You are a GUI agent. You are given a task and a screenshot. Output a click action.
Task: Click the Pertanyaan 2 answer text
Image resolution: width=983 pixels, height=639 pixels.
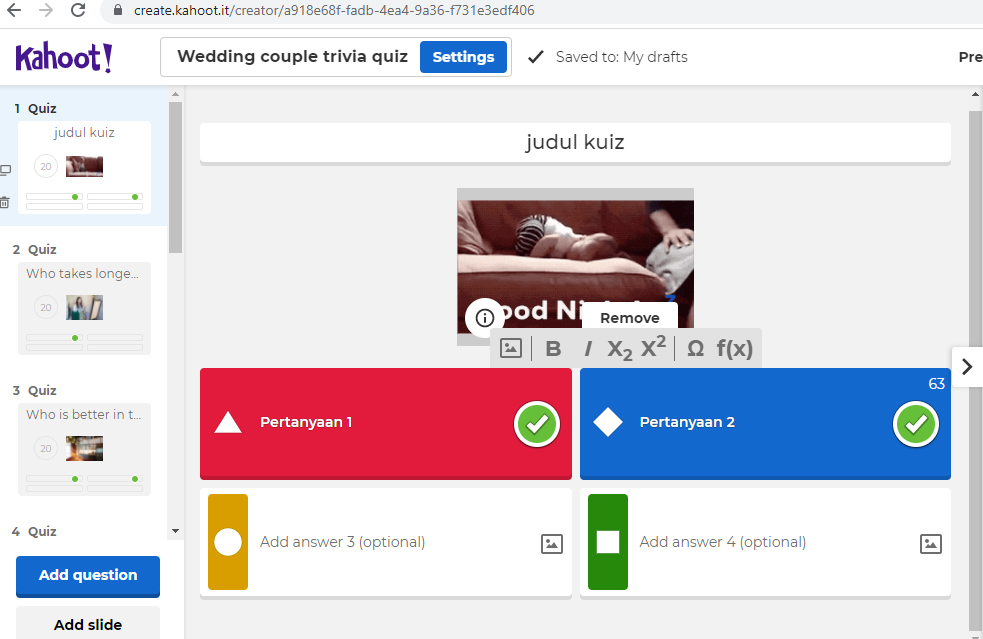(x=687, y=422)
